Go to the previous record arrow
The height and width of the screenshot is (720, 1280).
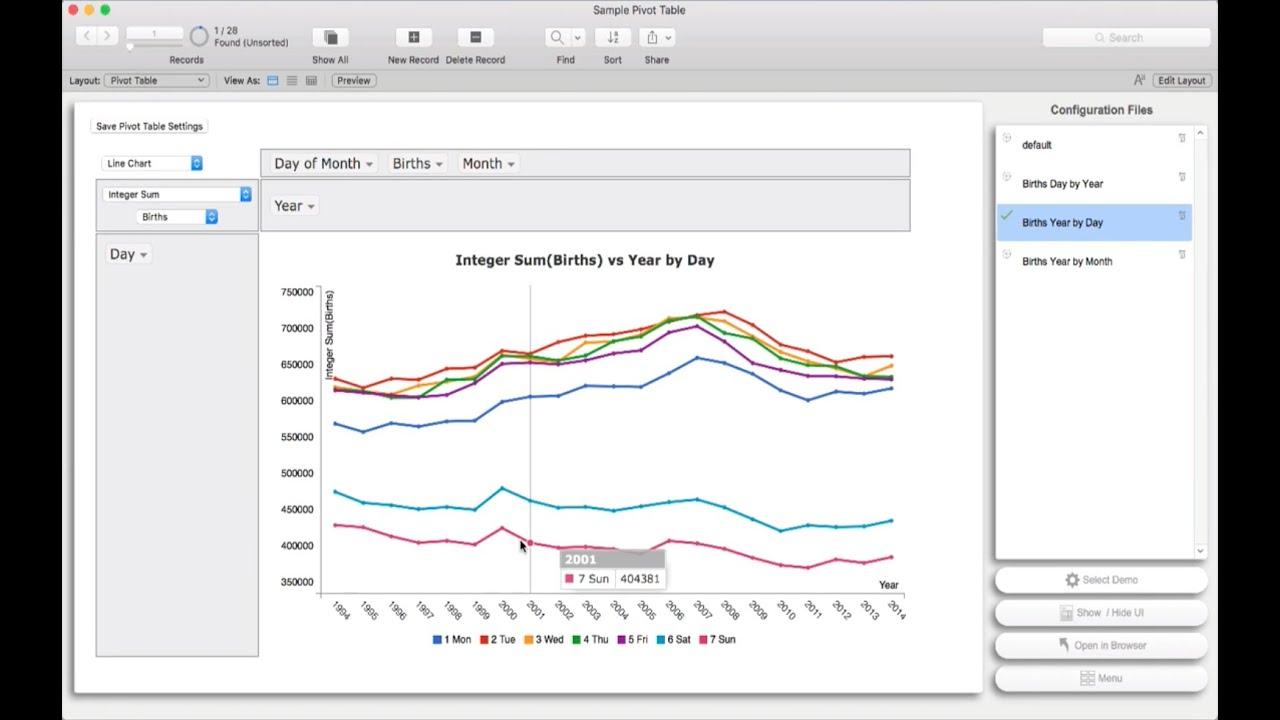pos(87,37)
